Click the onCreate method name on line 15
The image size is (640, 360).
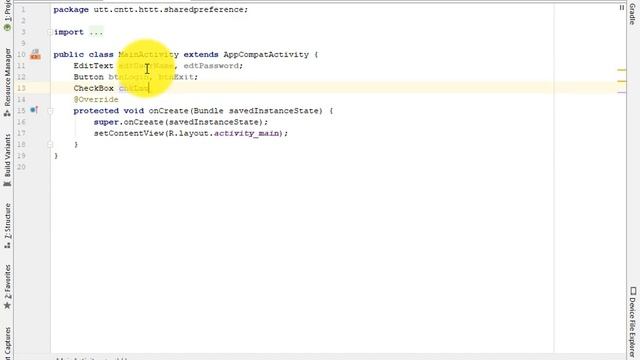pyautogui.click(x=168, y=111)
